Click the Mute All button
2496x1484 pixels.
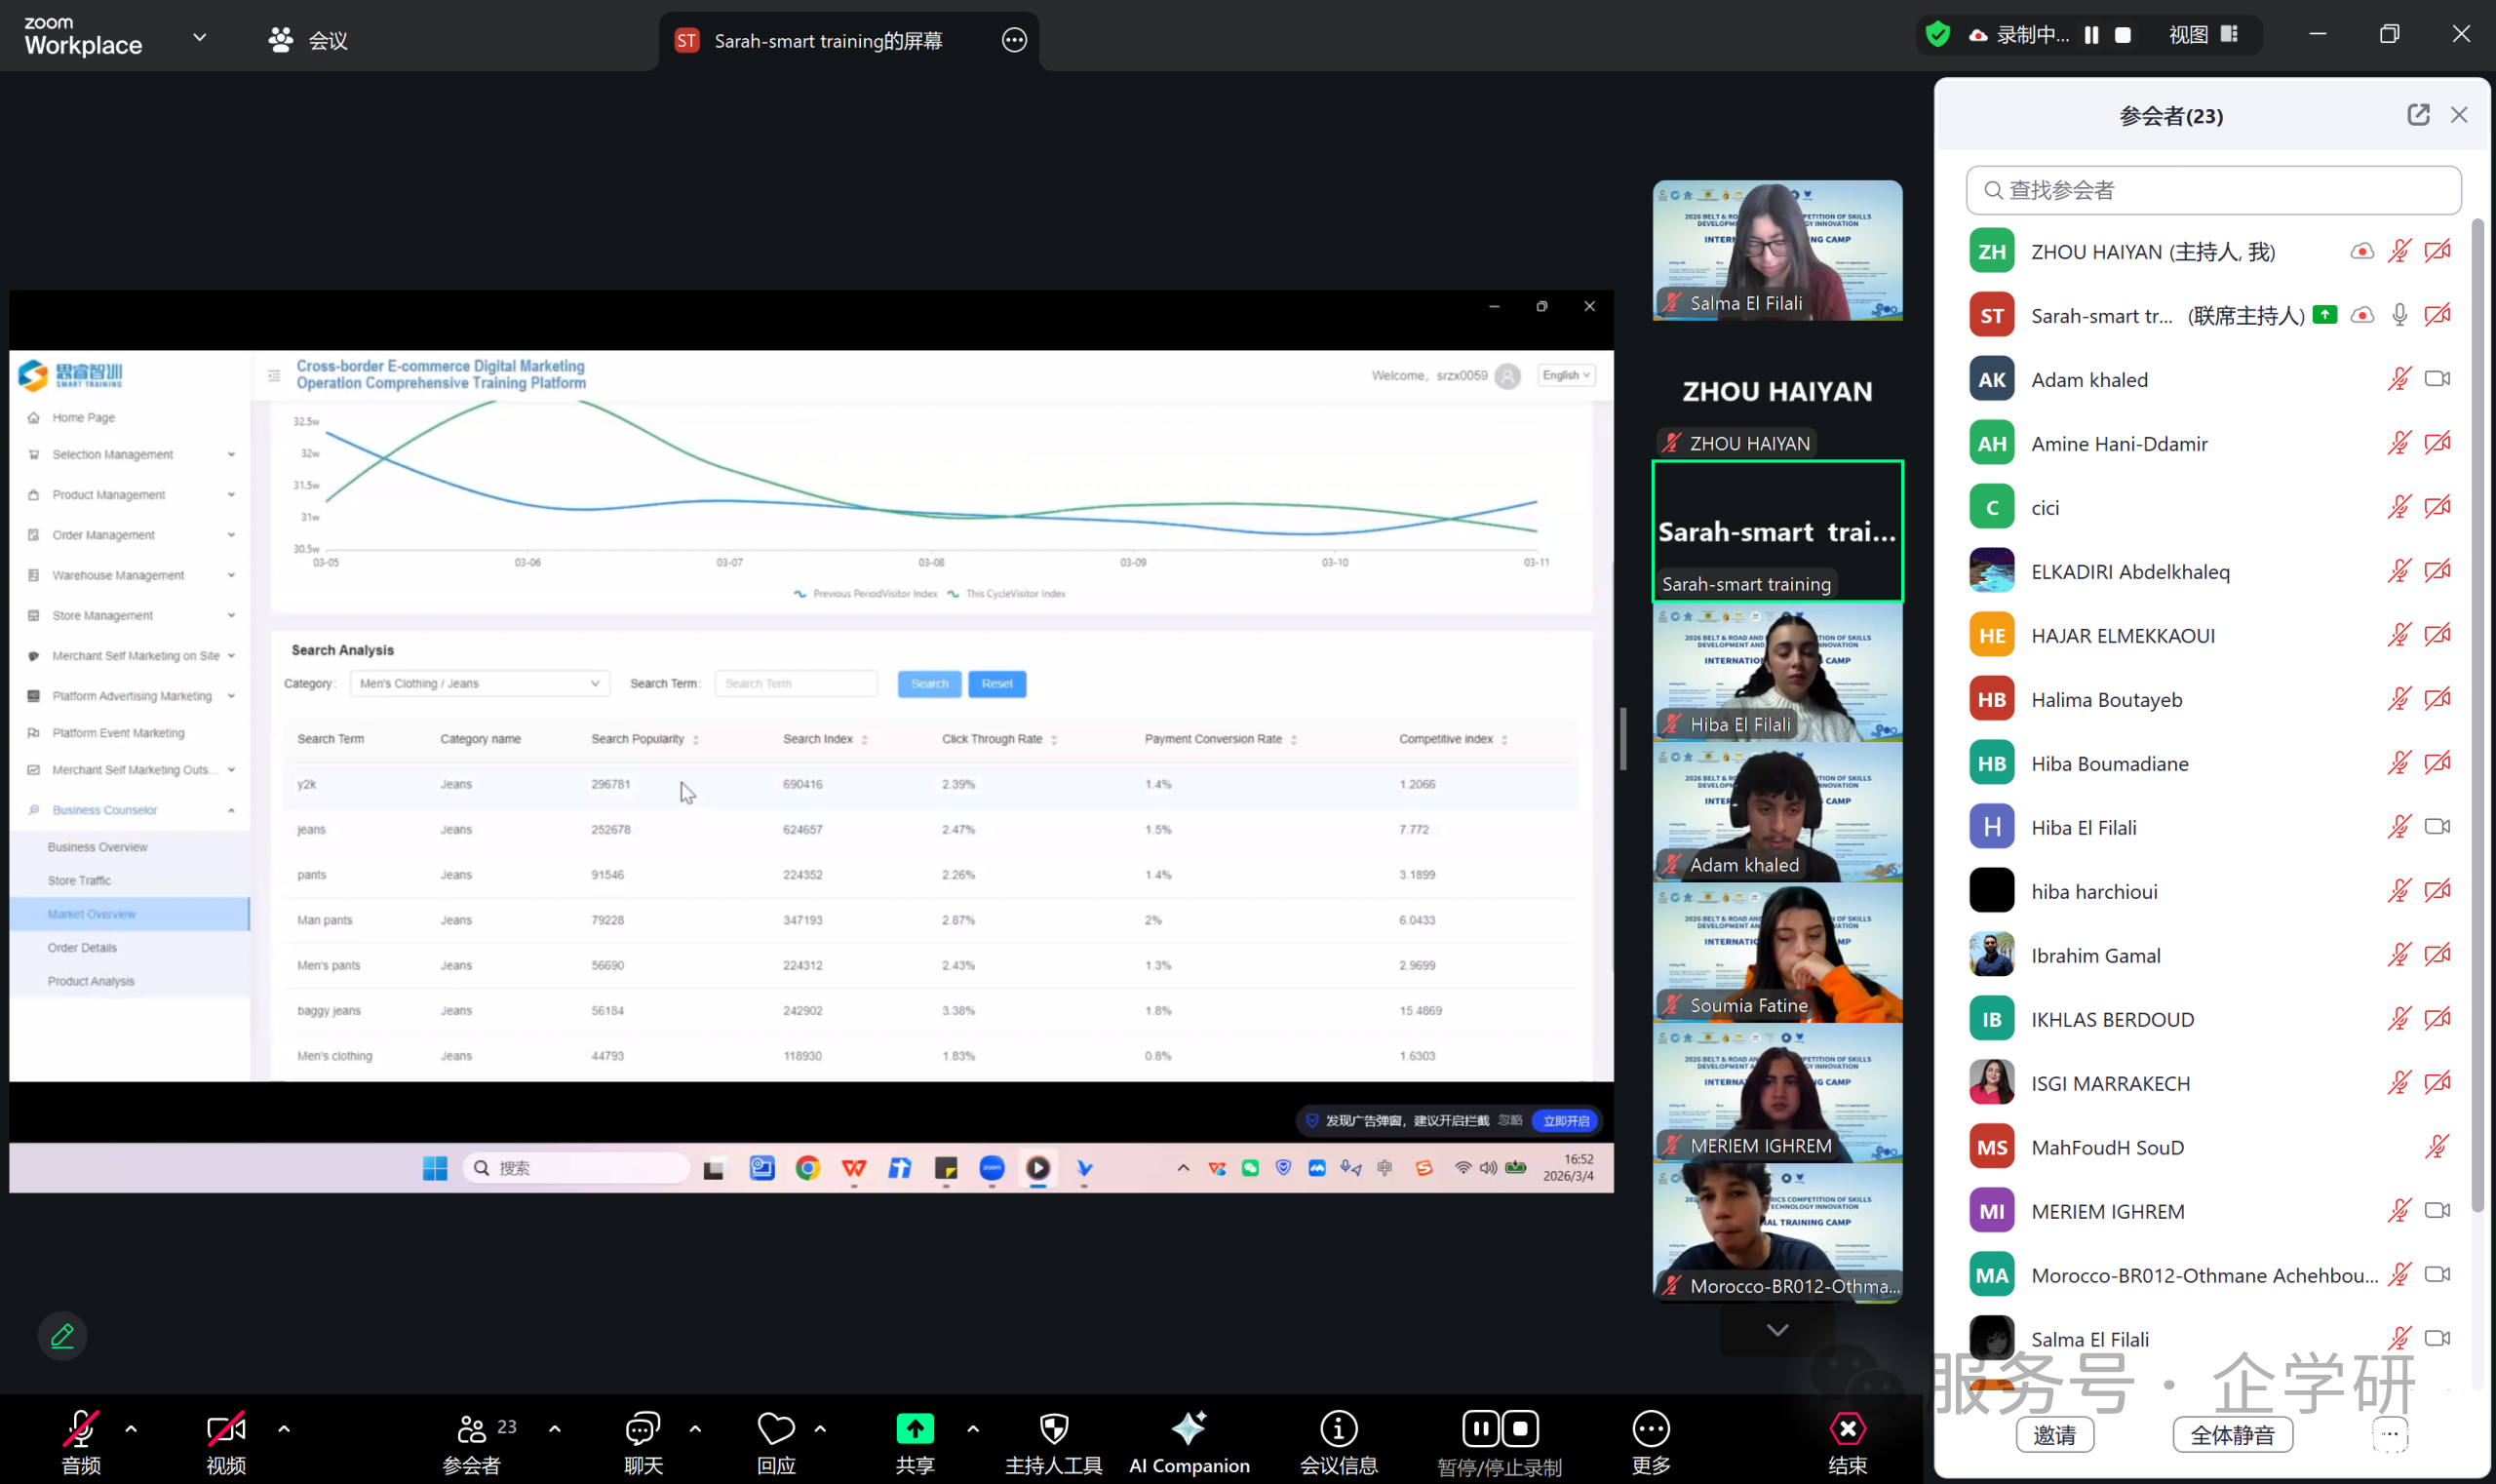tap(2231, 1435)
